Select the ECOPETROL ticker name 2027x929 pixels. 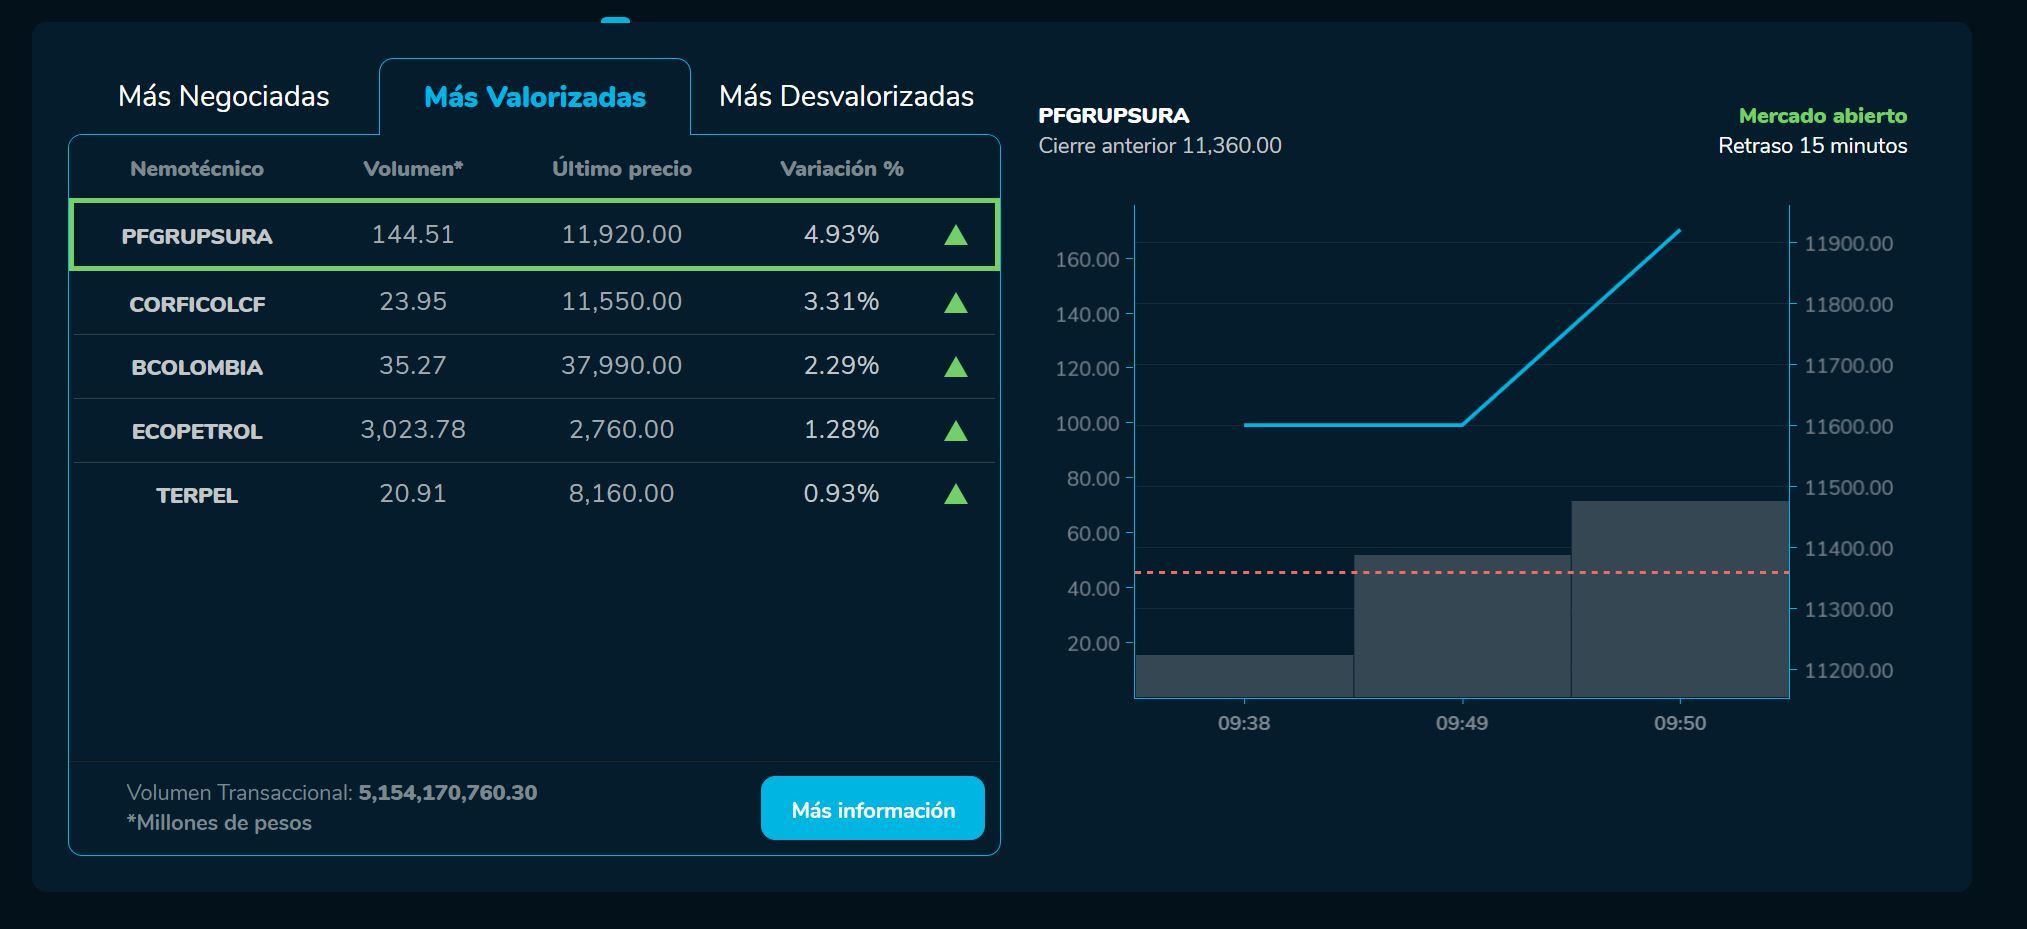197,432
